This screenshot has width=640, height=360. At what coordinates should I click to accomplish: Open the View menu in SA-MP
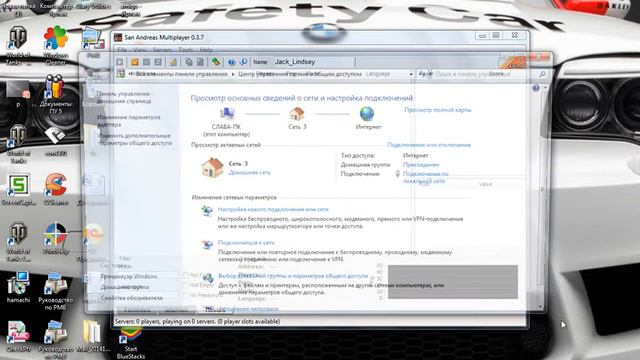point(140,50)
